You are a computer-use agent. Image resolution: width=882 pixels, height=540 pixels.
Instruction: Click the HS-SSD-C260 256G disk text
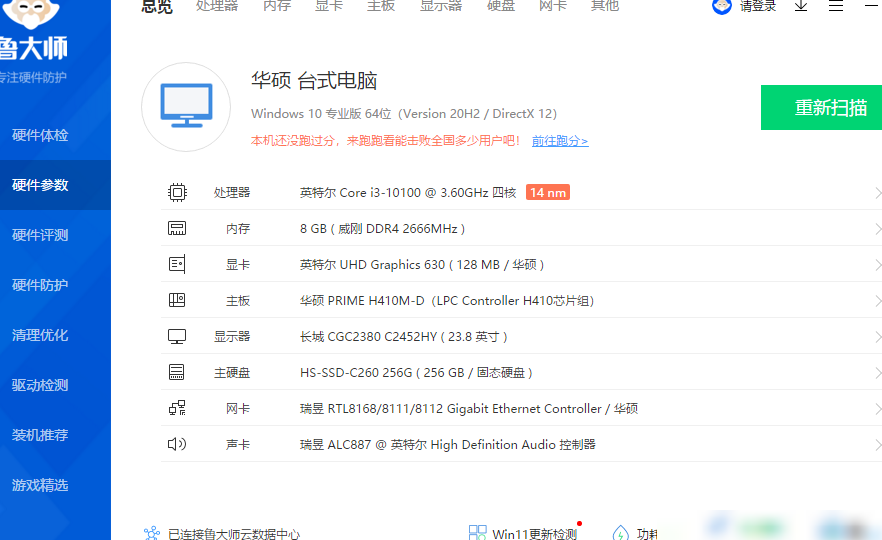[416, 372]
